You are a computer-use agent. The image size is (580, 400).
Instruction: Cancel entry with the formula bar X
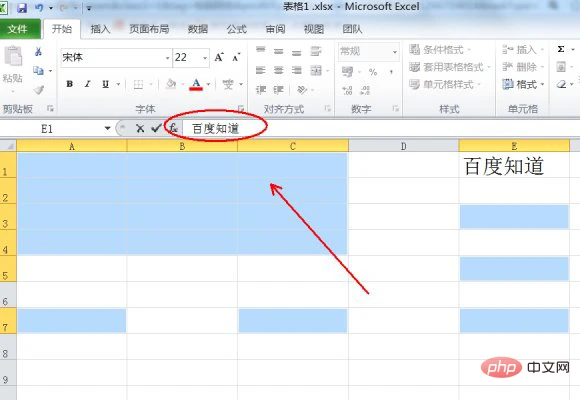(x=140, y=128)
